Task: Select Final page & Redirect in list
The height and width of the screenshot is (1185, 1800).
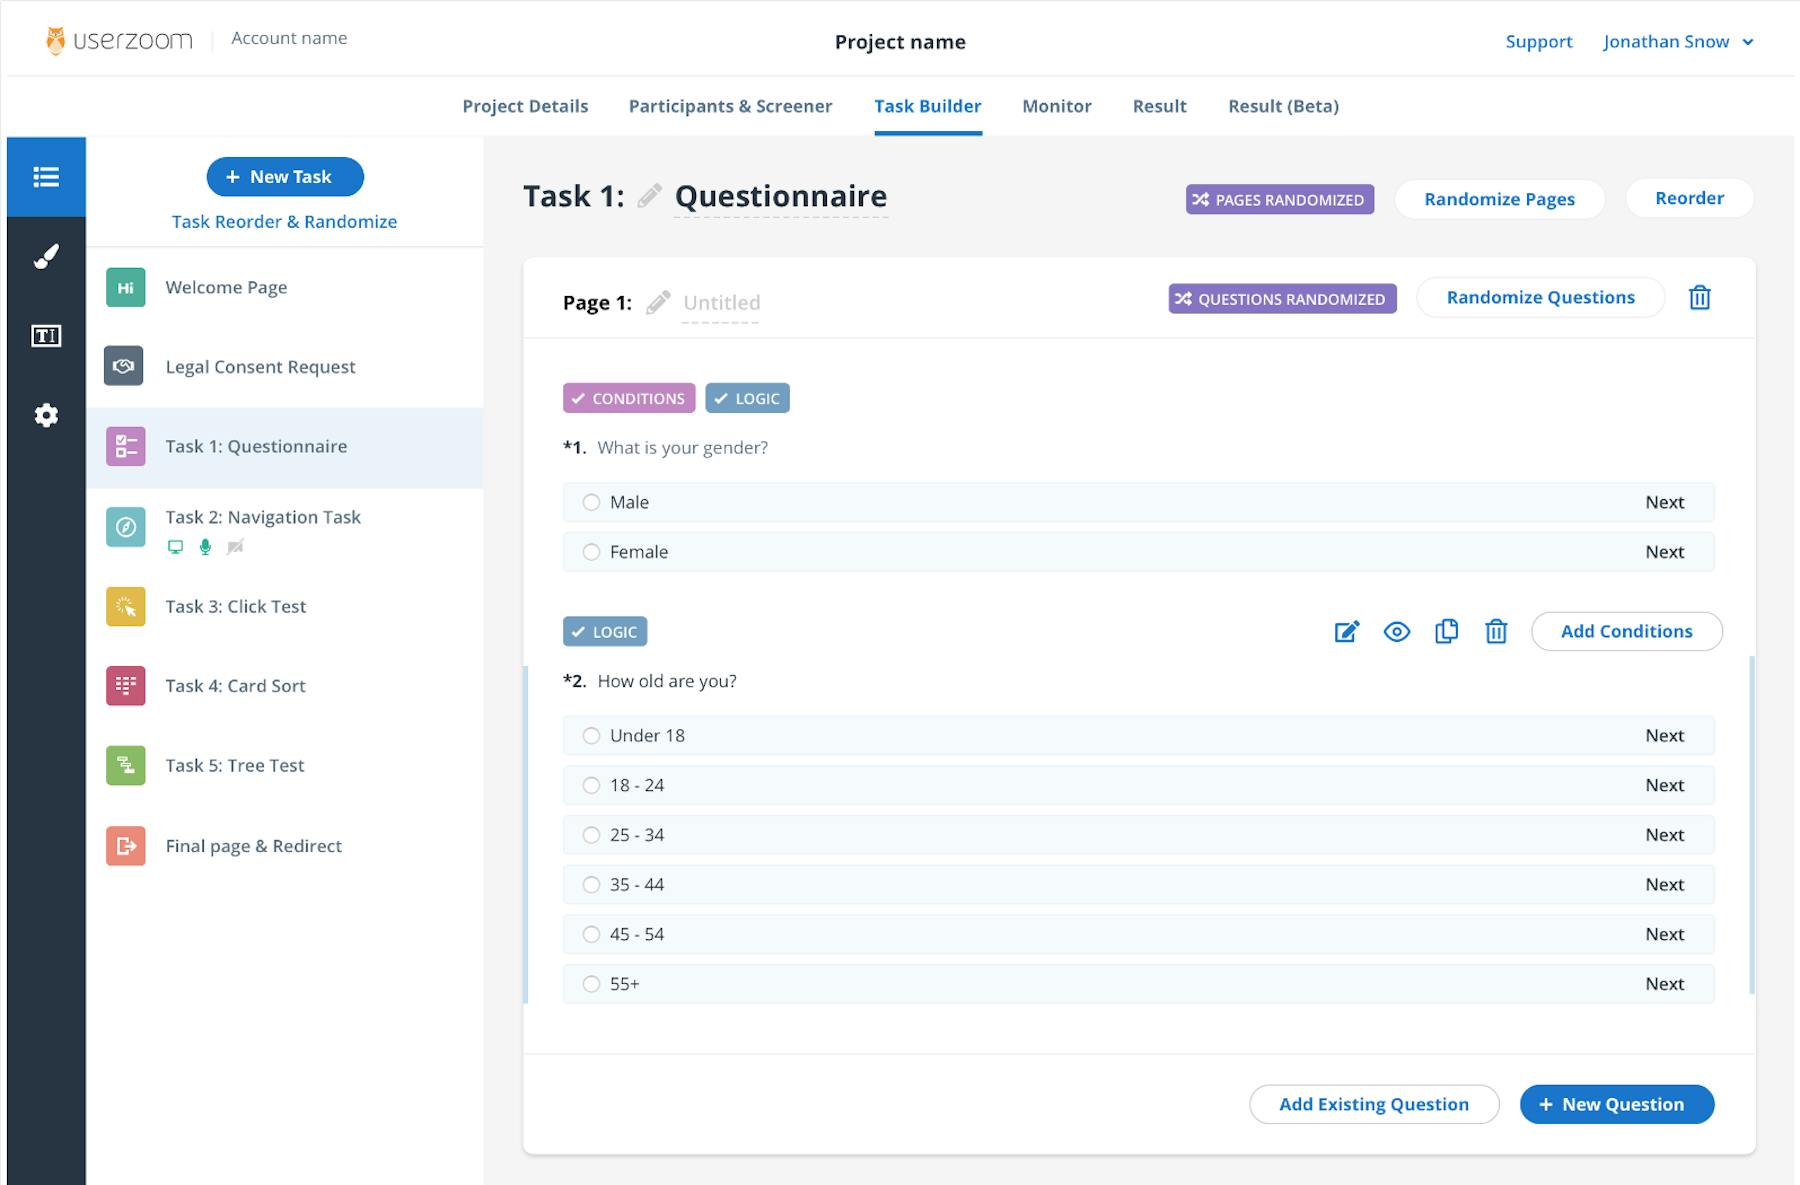Action: tap(285, 846)
